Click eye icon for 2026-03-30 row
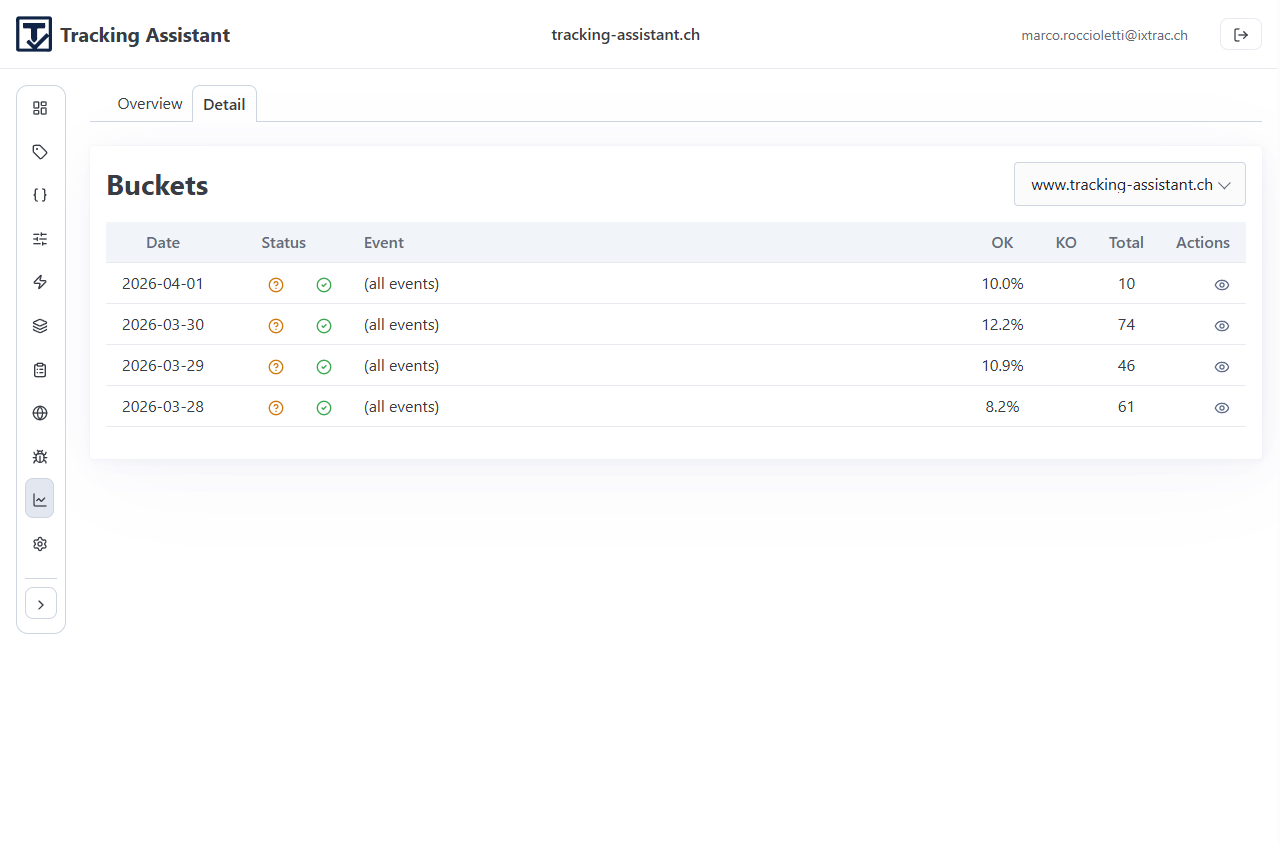 pos(1221,326)
